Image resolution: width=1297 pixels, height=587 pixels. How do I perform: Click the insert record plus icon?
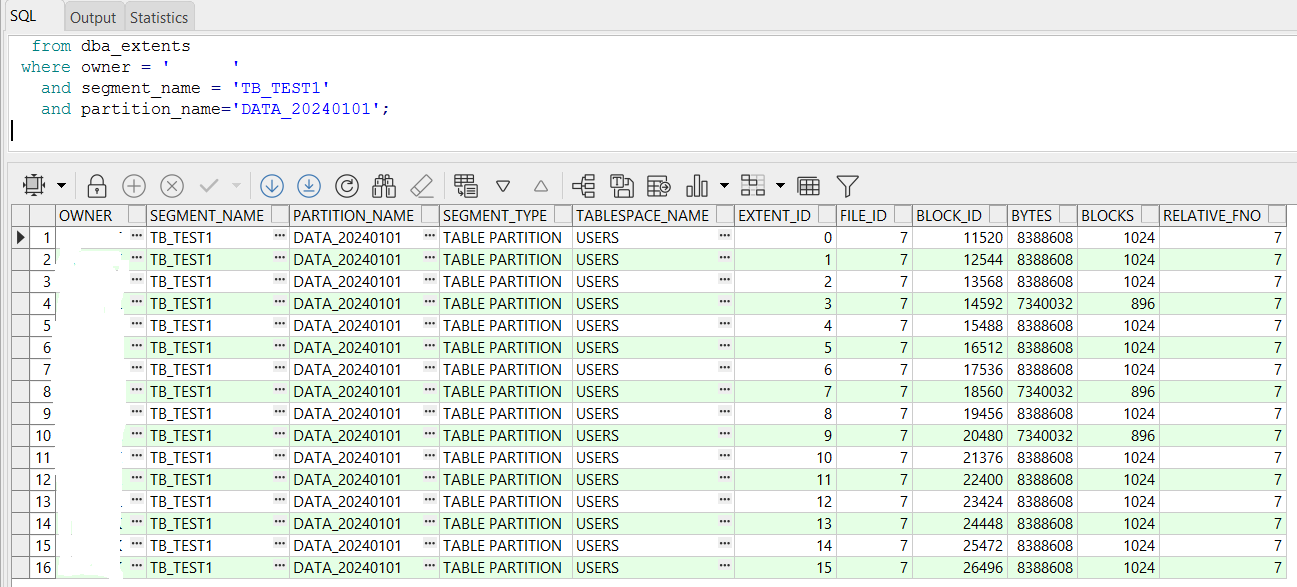pos(134,185)
